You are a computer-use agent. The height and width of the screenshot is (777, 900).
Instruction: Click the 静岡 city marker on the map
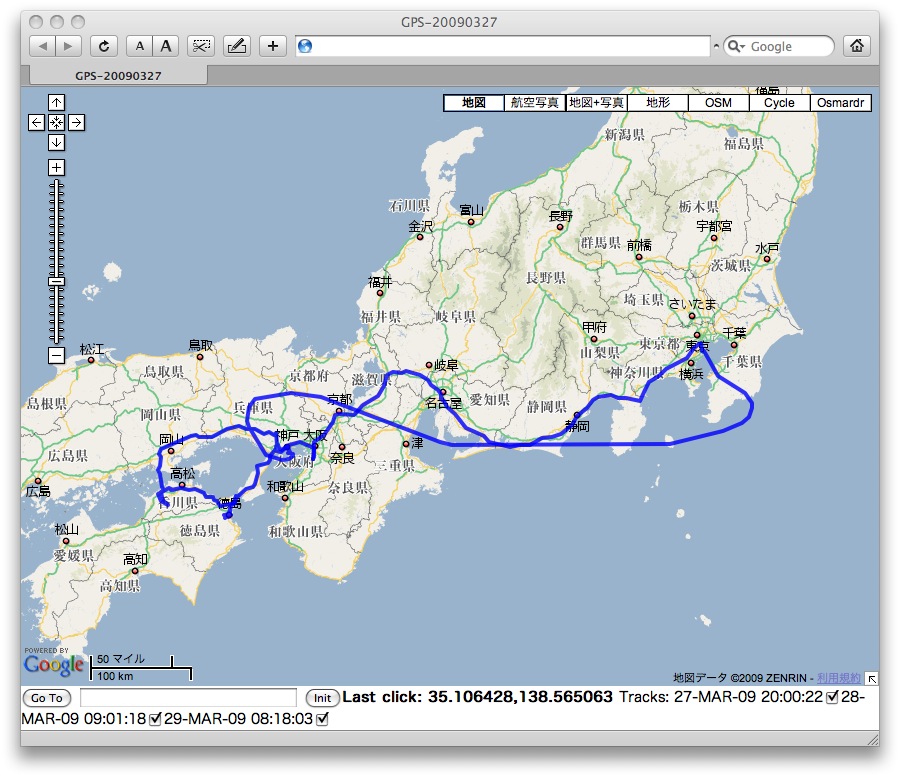click(577, 414)
